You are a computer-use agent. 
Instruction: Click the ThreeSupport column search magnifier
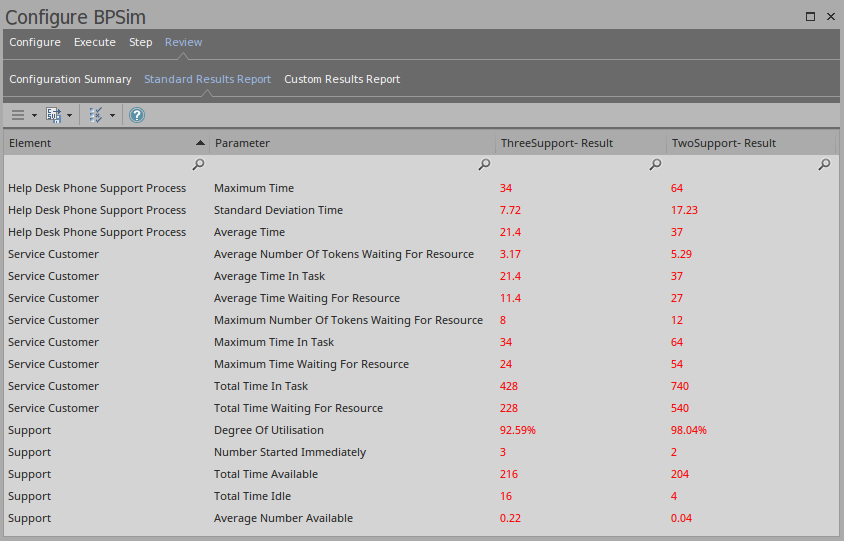655,165
